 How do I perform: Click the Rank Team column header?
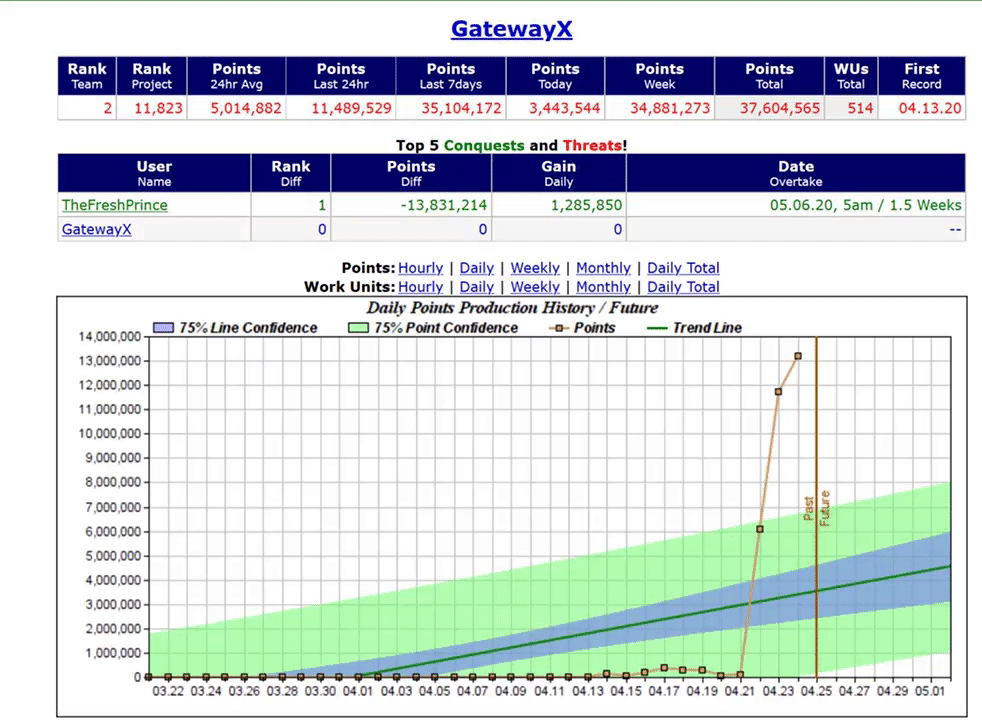click(87, 76)
